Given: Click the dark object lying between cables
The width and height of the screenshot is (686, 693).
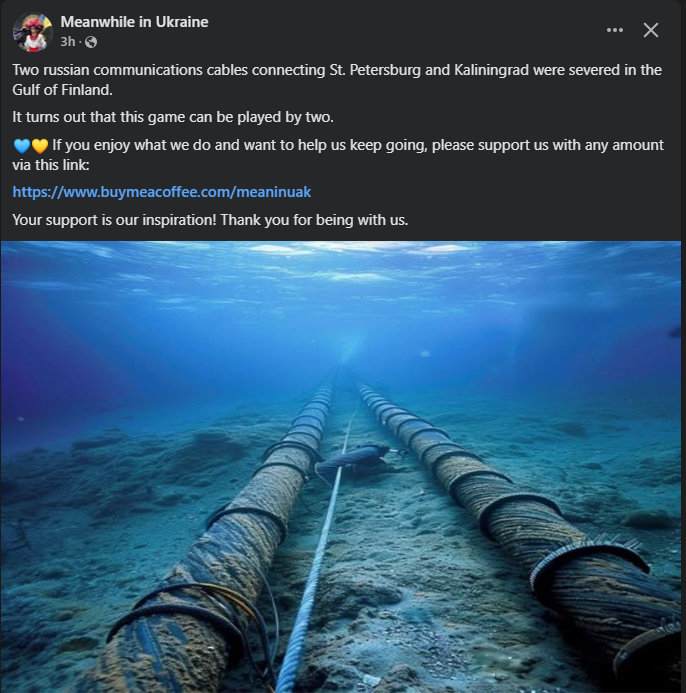Looking at the screenshot, I should [x=354, y=460].
